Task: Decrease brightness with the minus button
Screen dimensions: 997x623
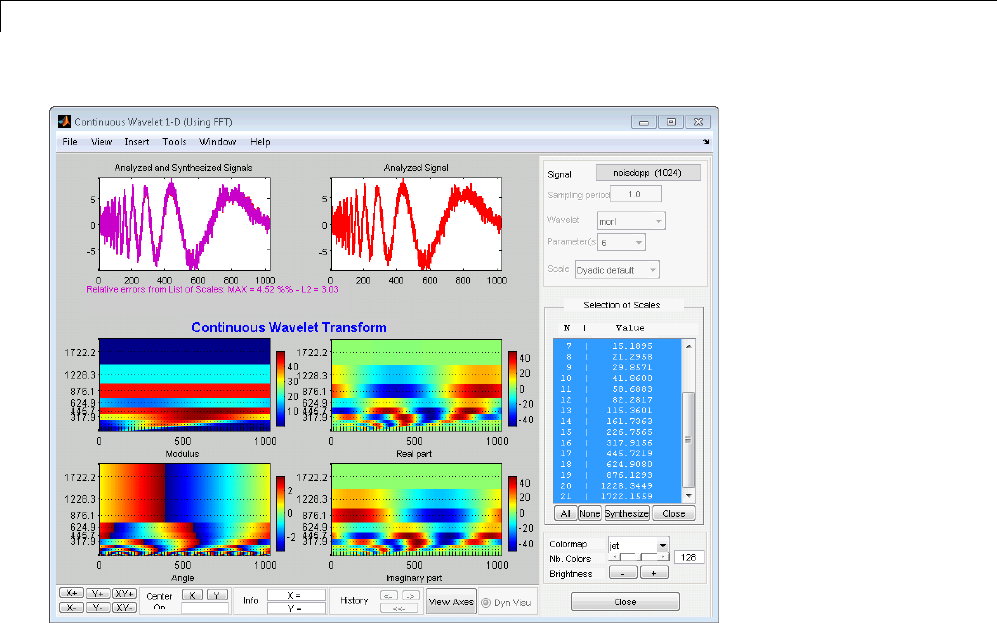Action: point(622,574)
